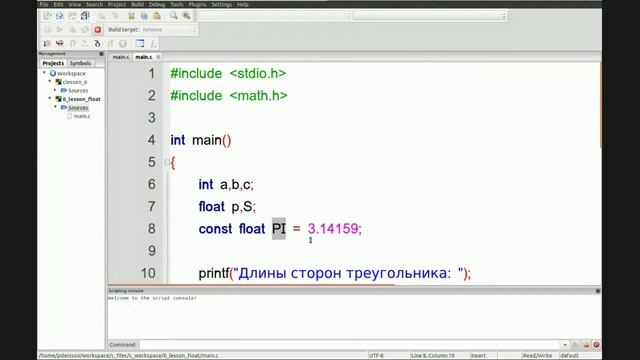Open the second code completion function dropdown

coord(430,16)
